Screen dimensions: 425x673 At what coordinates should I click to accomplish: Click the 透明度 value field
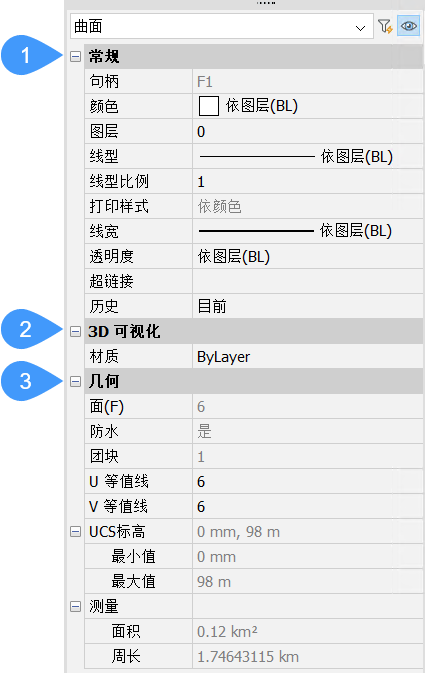(x=308, y=256)
